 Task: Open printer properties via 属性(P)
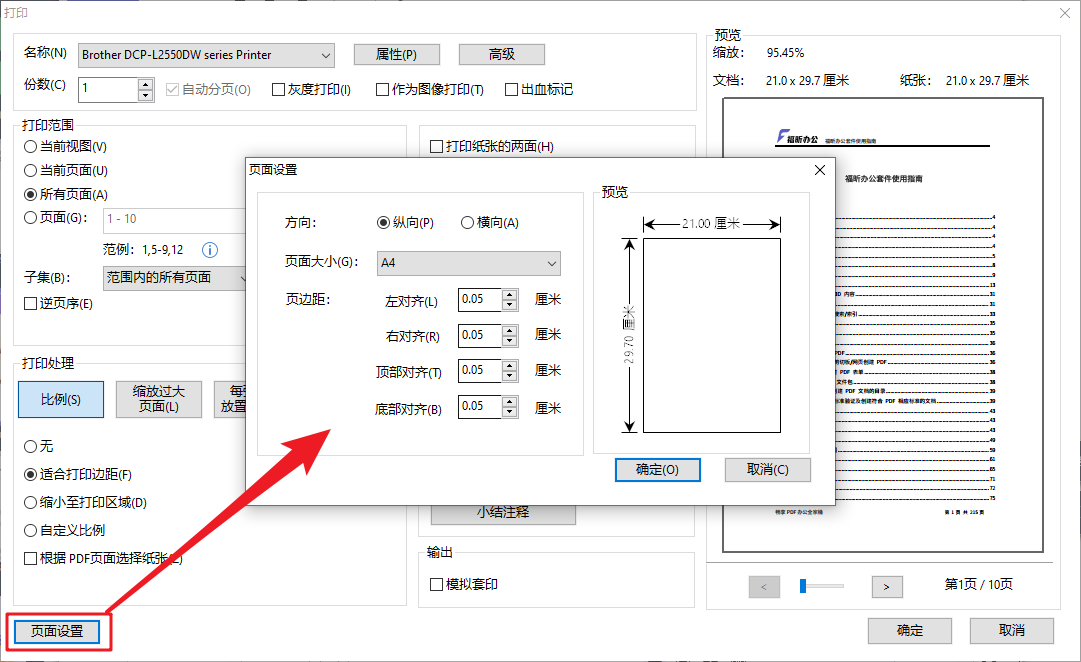396,54
